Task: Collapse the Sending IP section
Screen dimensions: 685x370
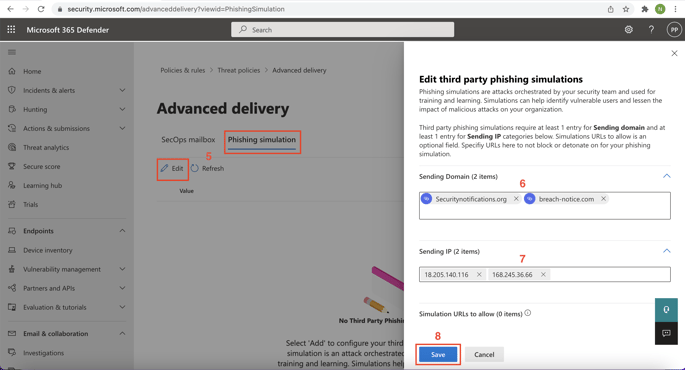Action: (x=666, y=251)
